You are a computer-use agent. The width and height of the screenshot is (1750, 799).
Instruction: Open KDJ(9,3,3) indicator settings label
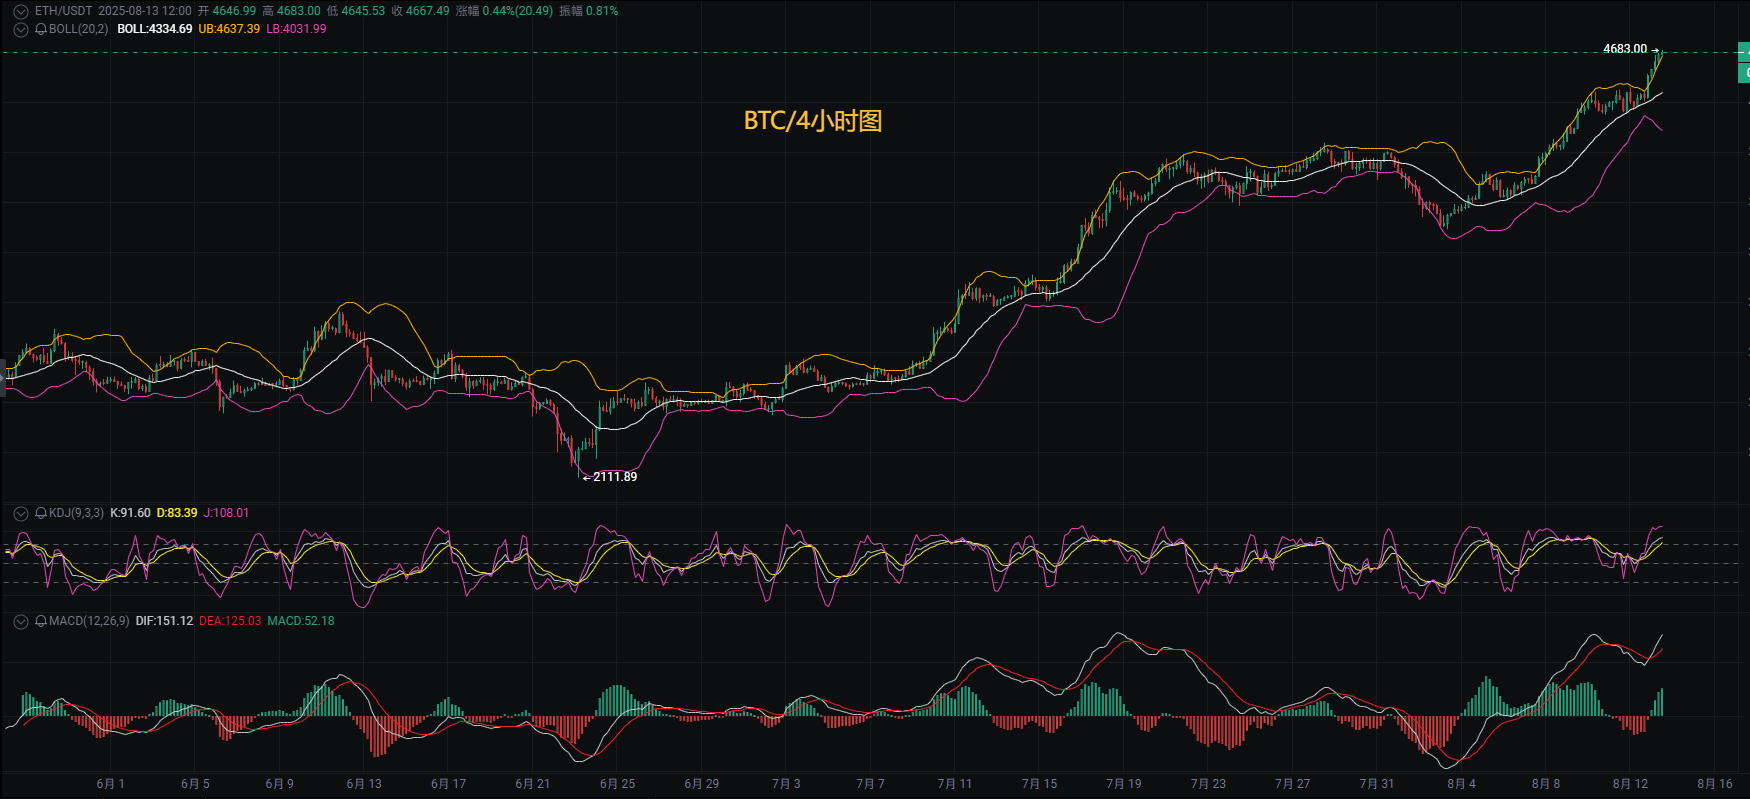click(76, 513)
